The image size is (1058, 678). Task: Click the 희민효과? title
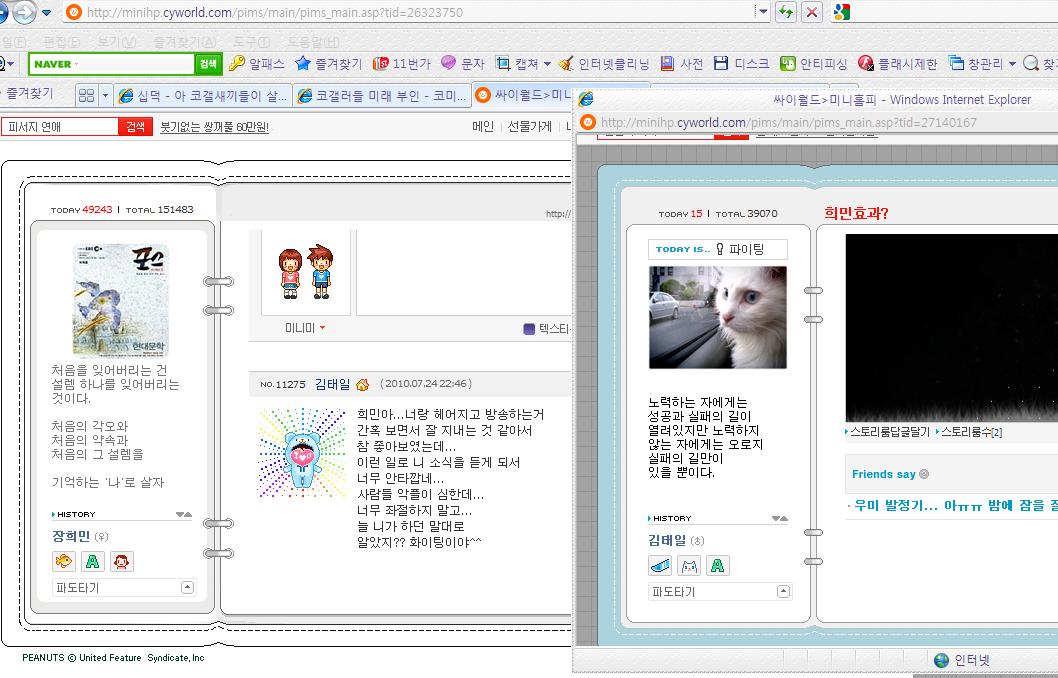(x=856, y=213)
